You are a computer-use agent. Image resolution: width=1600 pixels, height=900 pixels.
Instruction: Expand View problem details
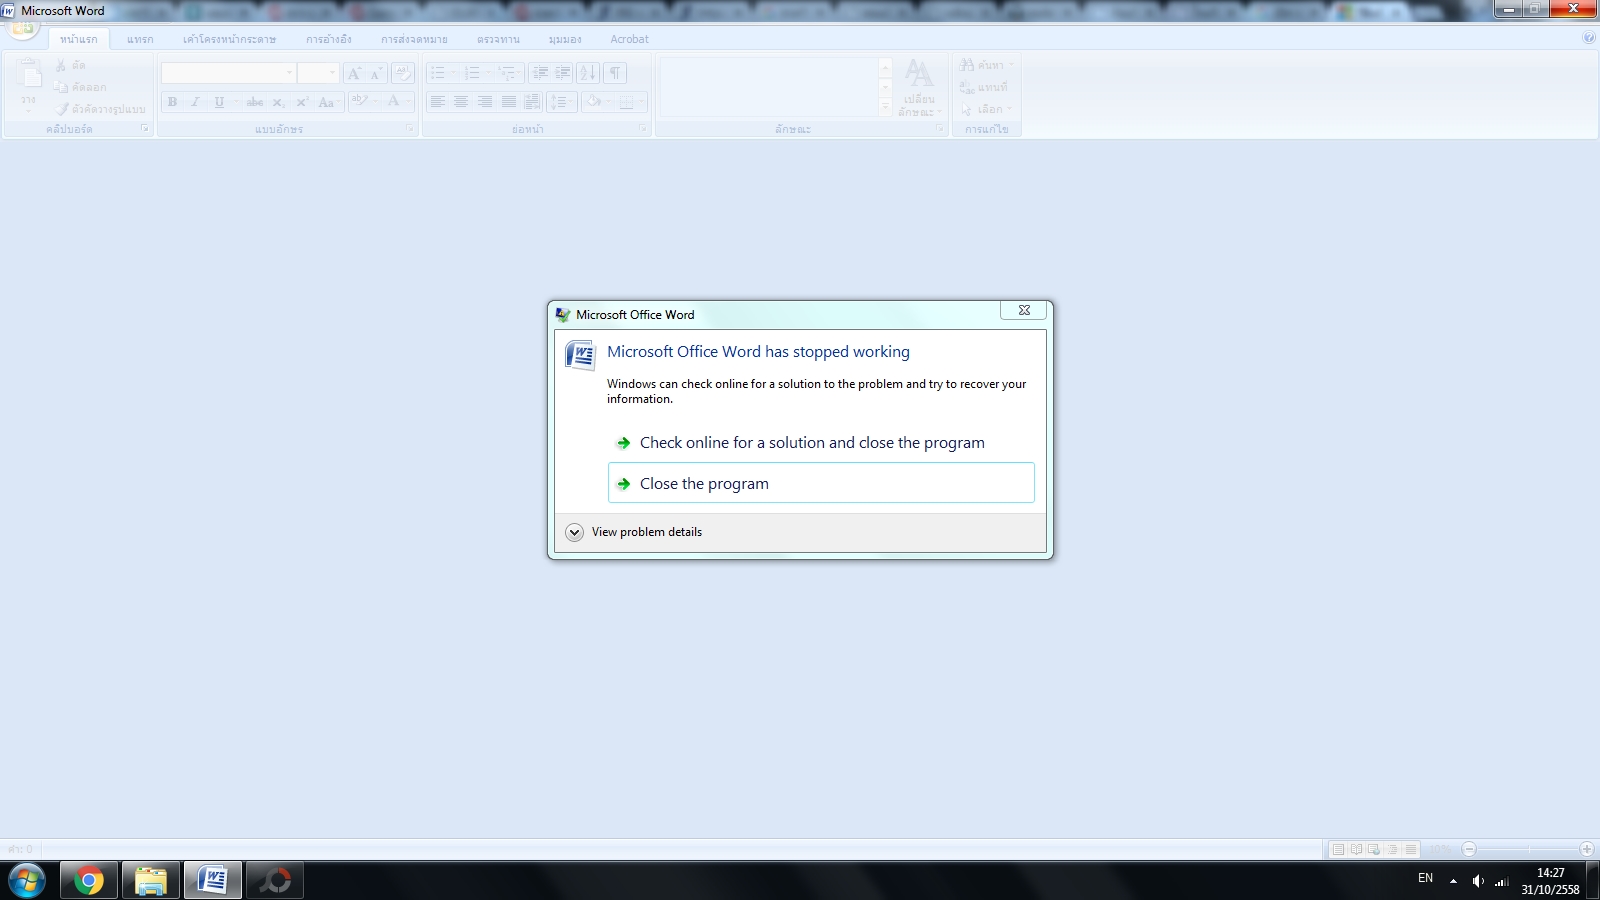(634, 532)
